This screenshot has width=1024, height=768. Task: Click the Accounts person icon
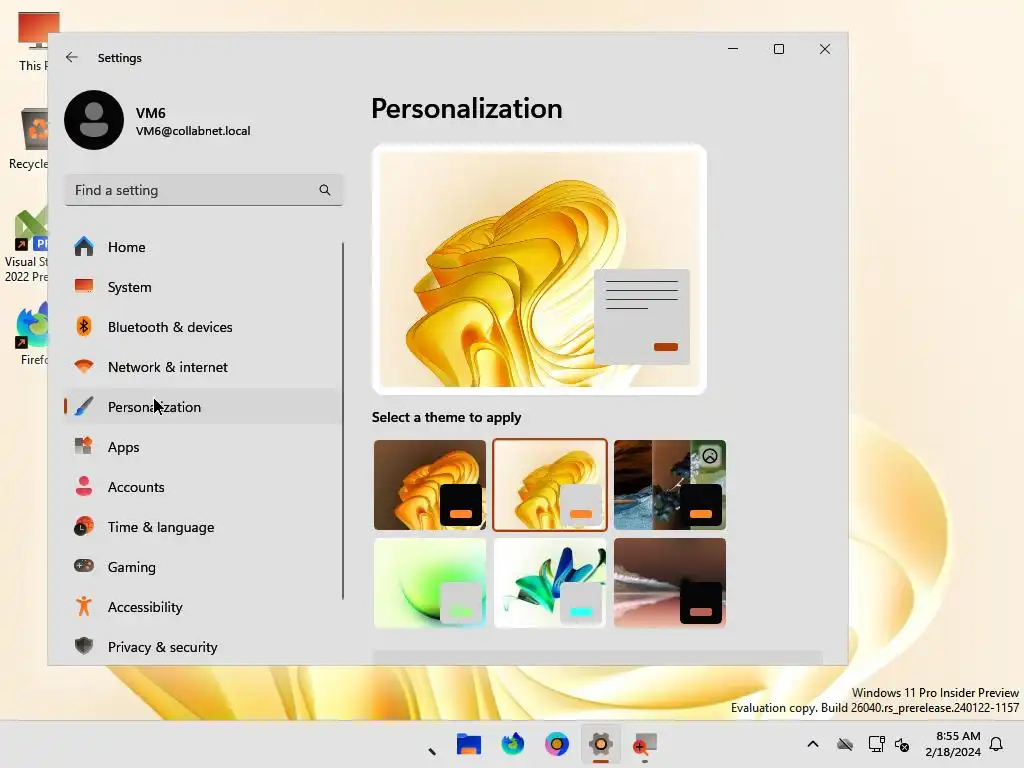(84, 486)
